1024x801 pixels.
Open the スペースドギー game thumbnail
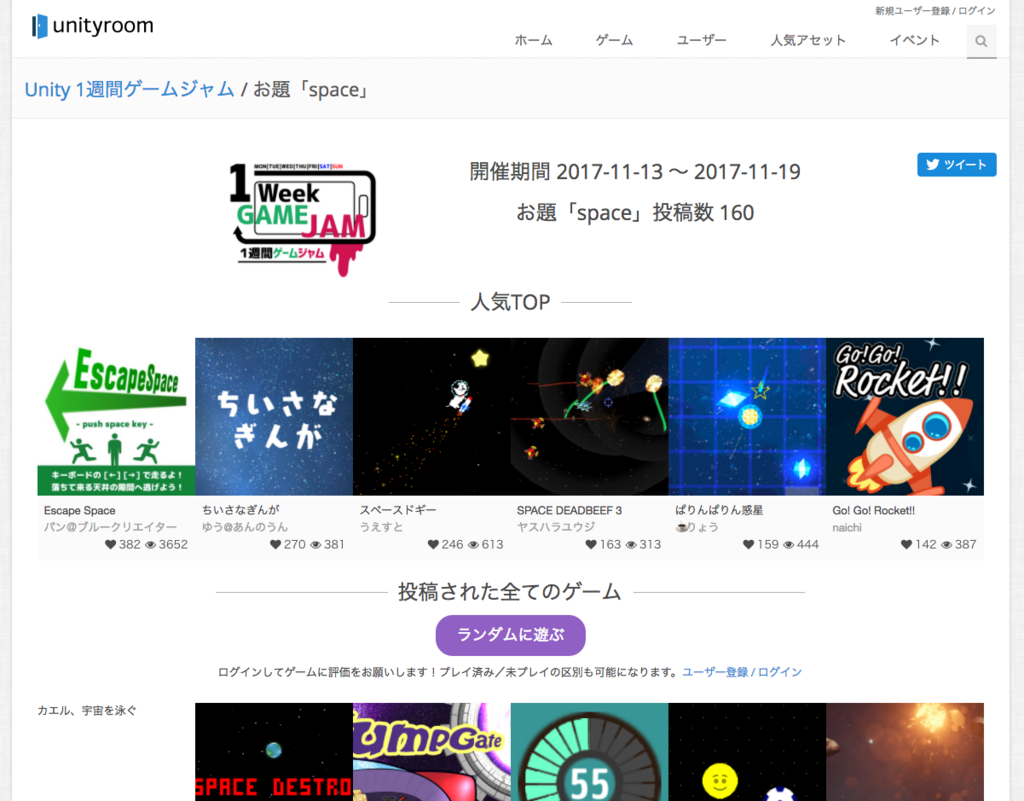point(432,416)
